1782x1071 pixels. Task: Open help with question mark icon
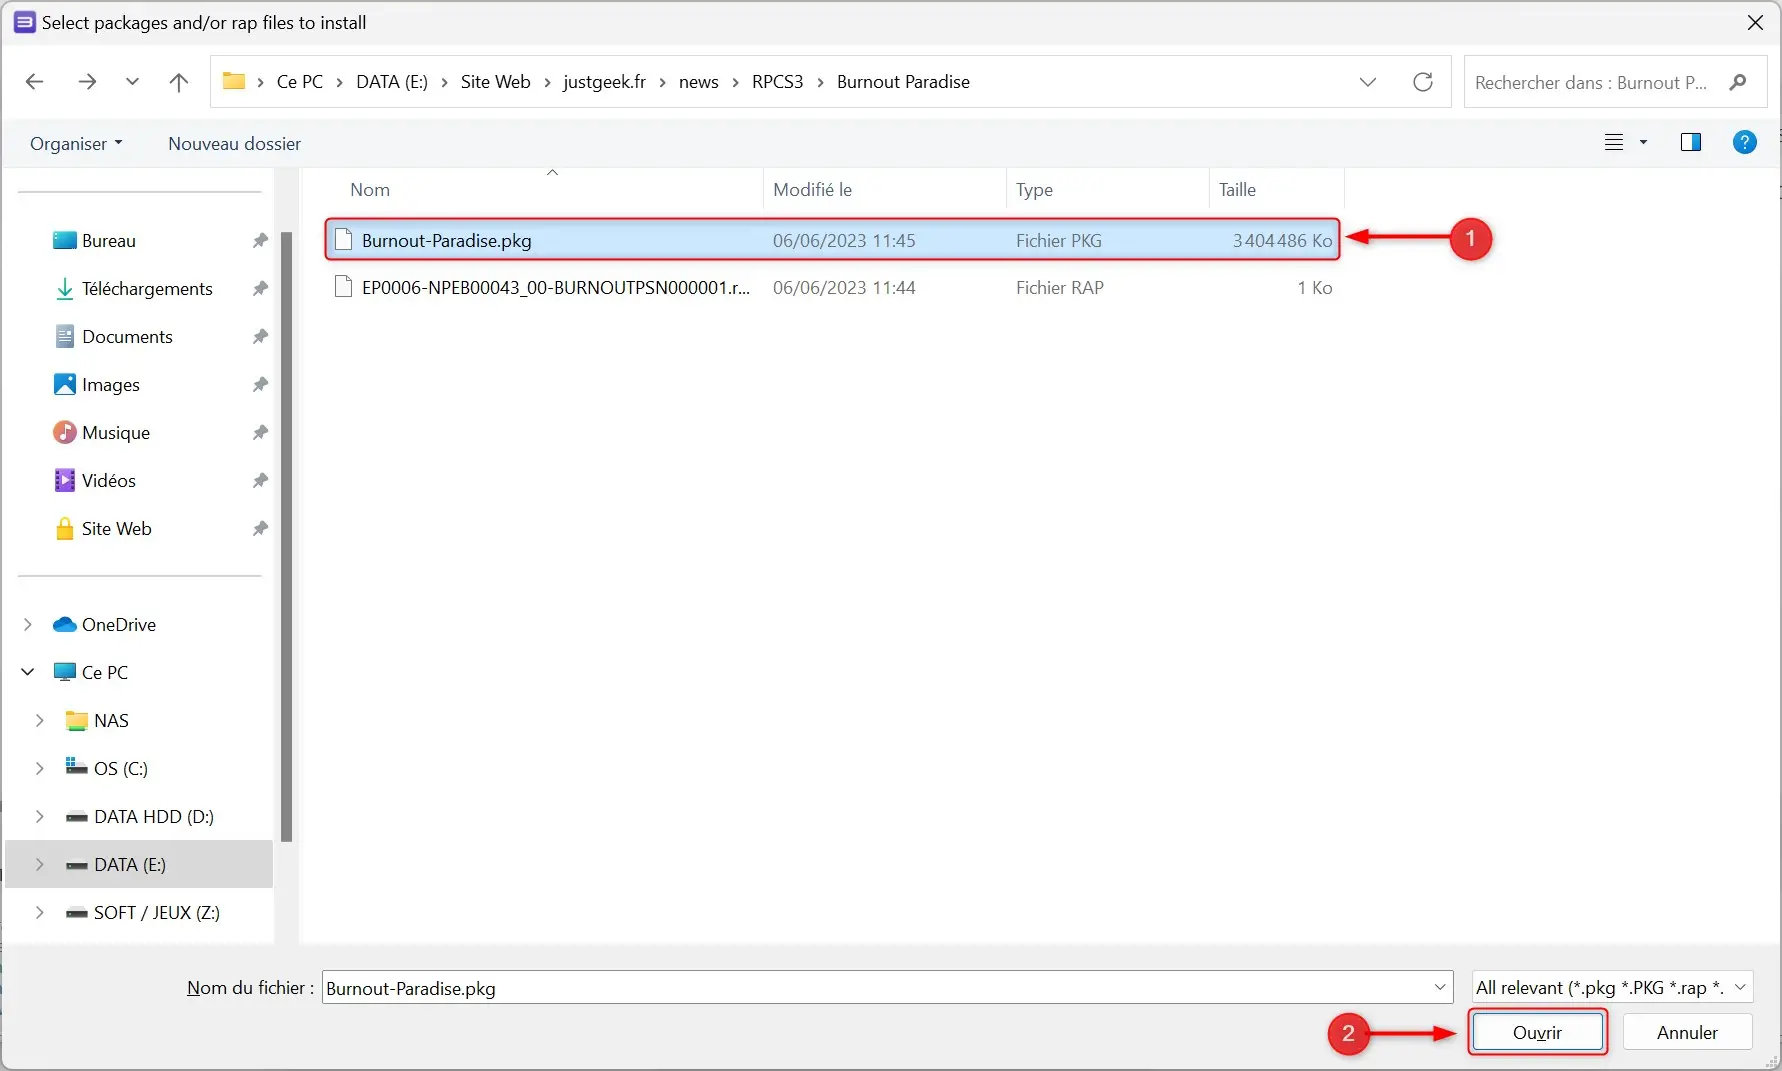point(1745,142)
